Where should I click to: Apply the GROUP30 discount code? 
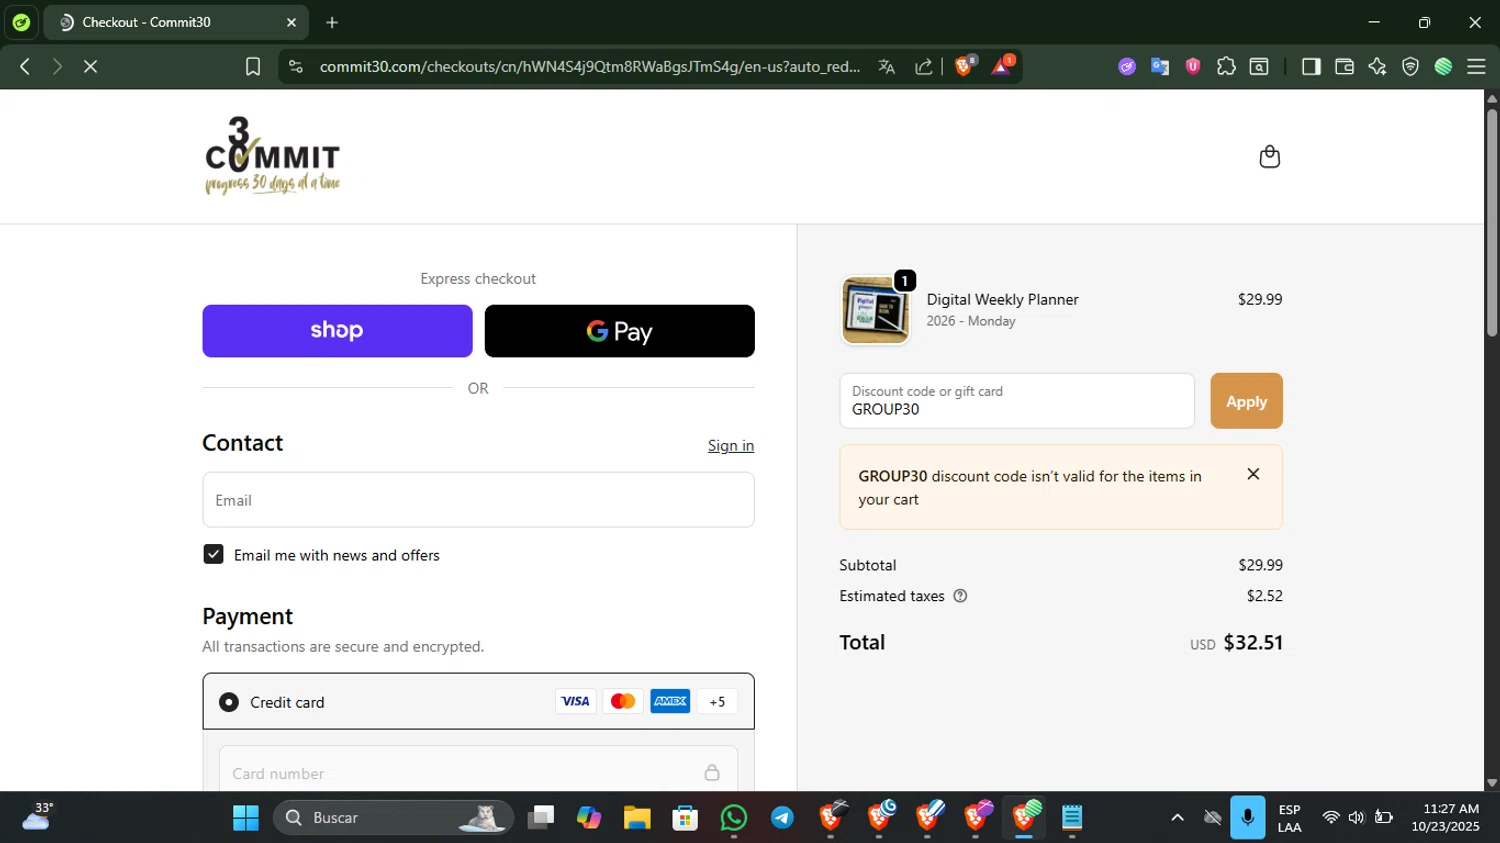[x=1246, y=401]
